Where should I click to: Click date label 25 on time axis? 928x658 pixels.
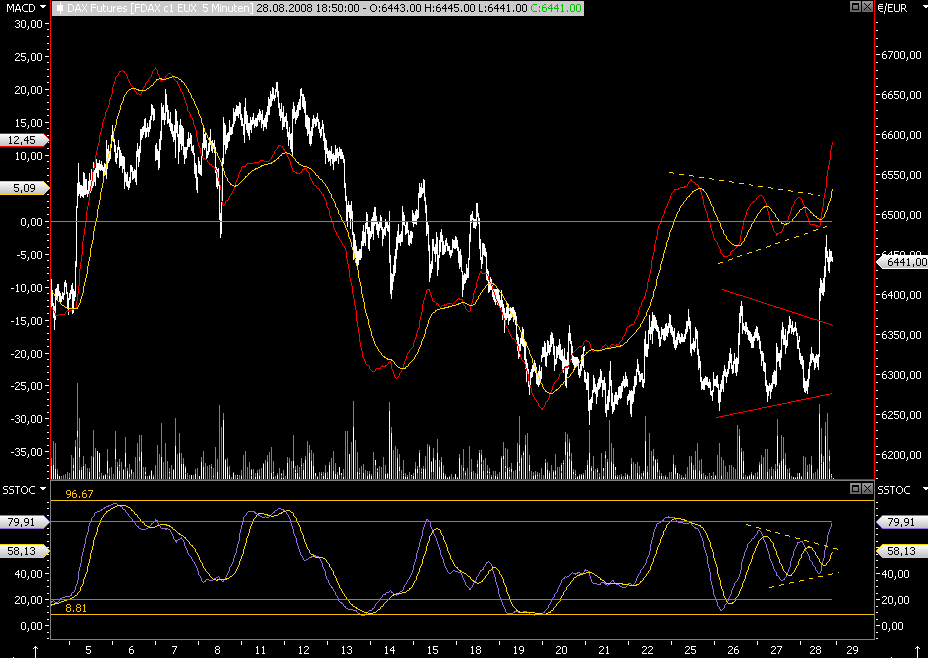coord(690,650)
